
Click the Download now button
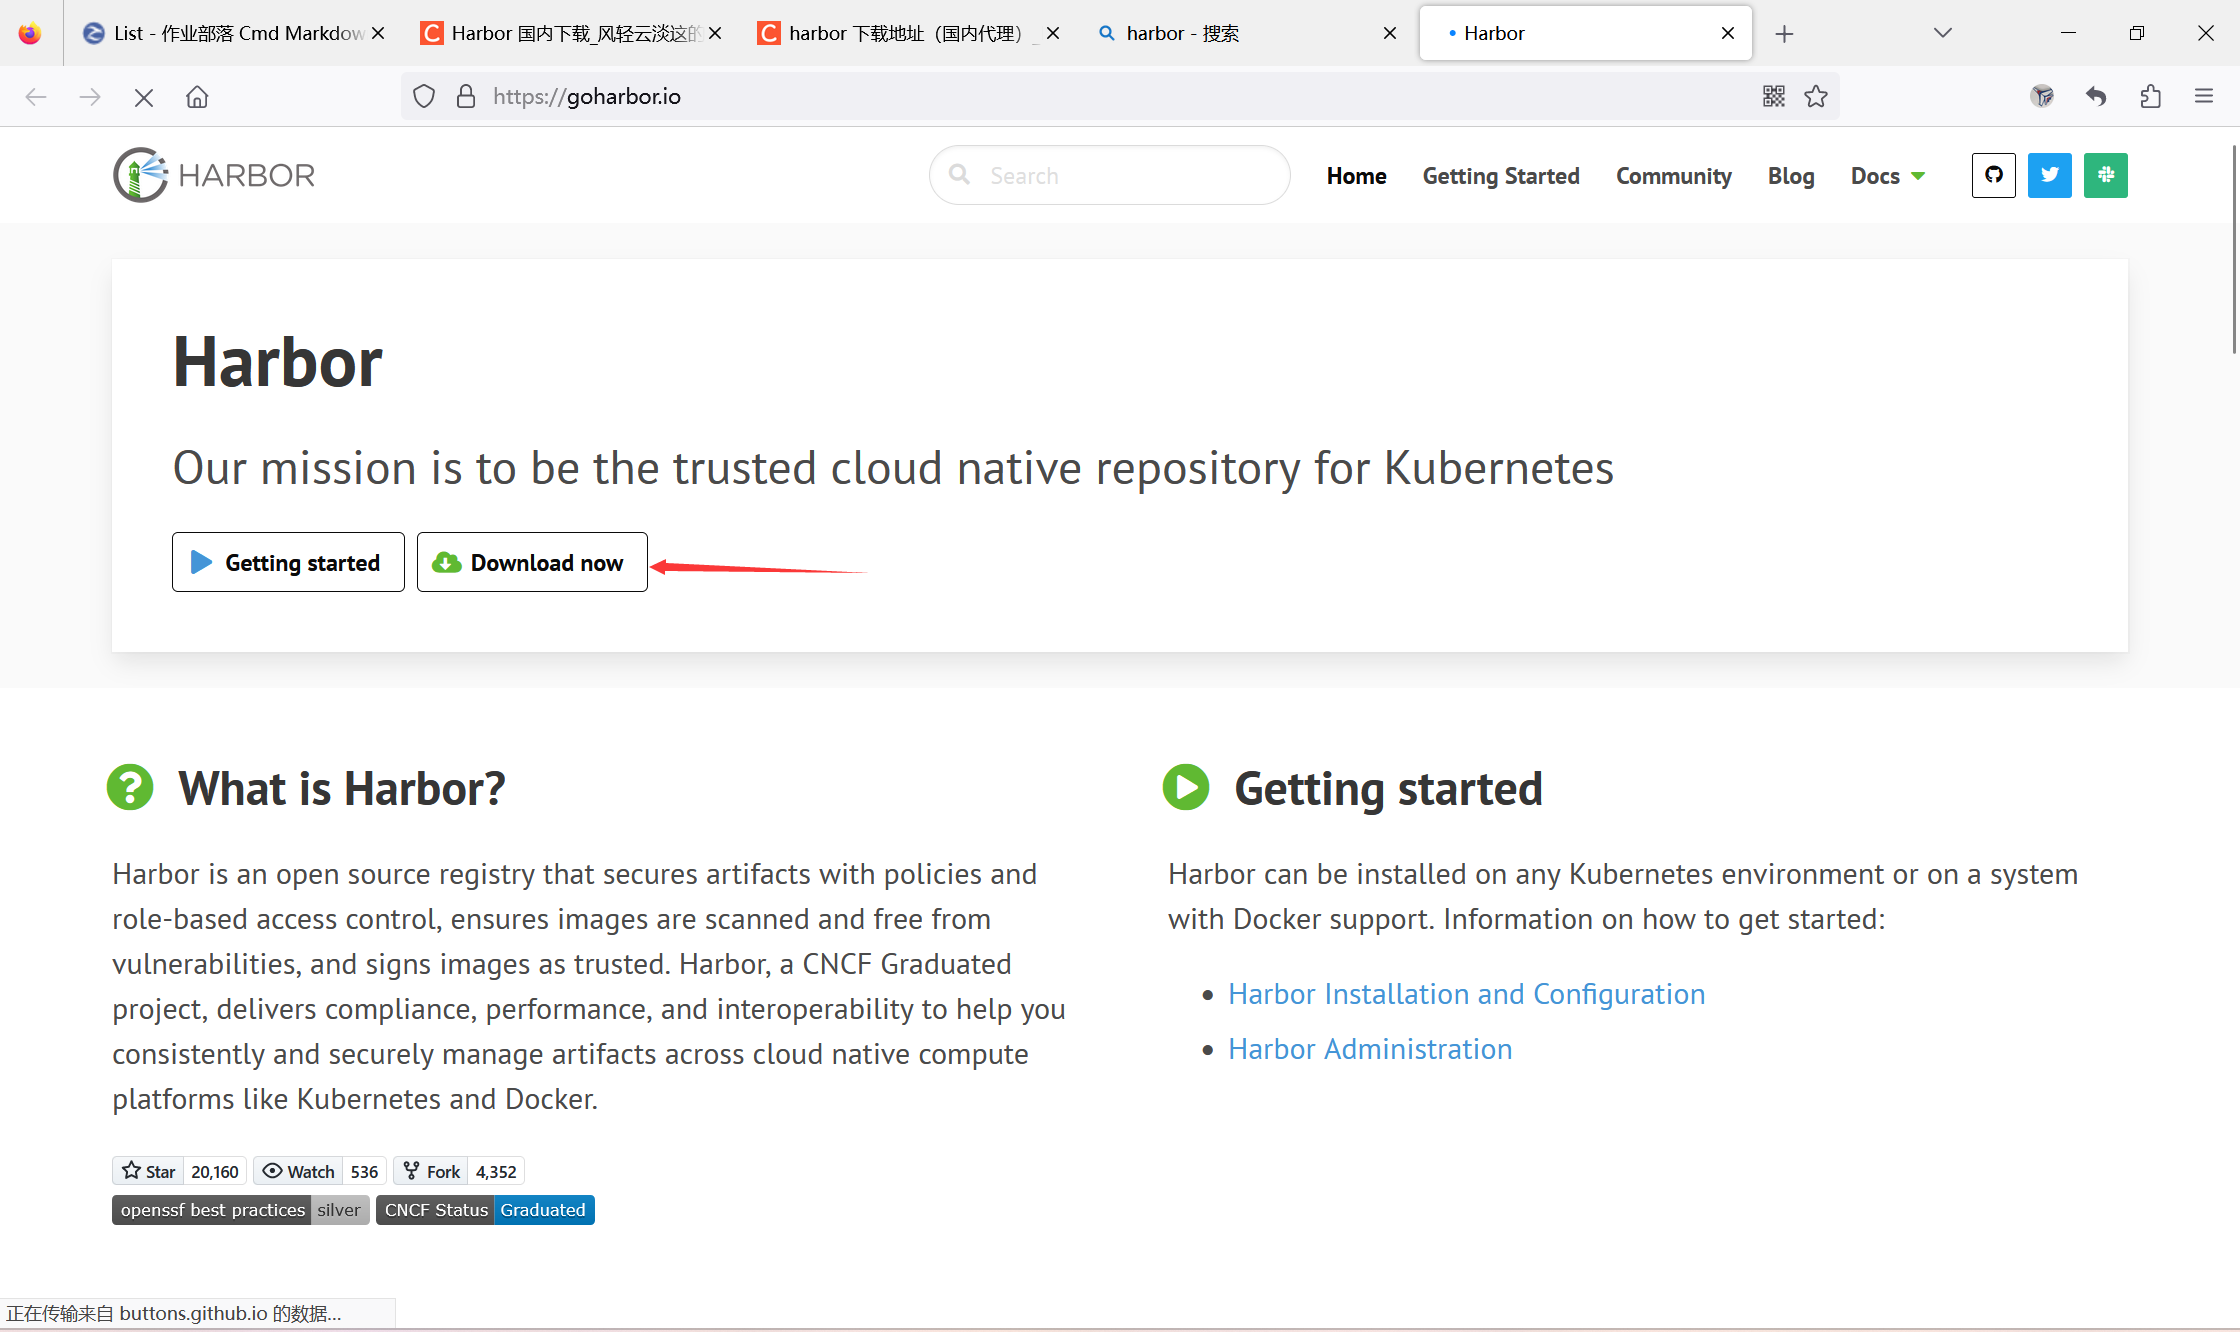coord(532,562)
